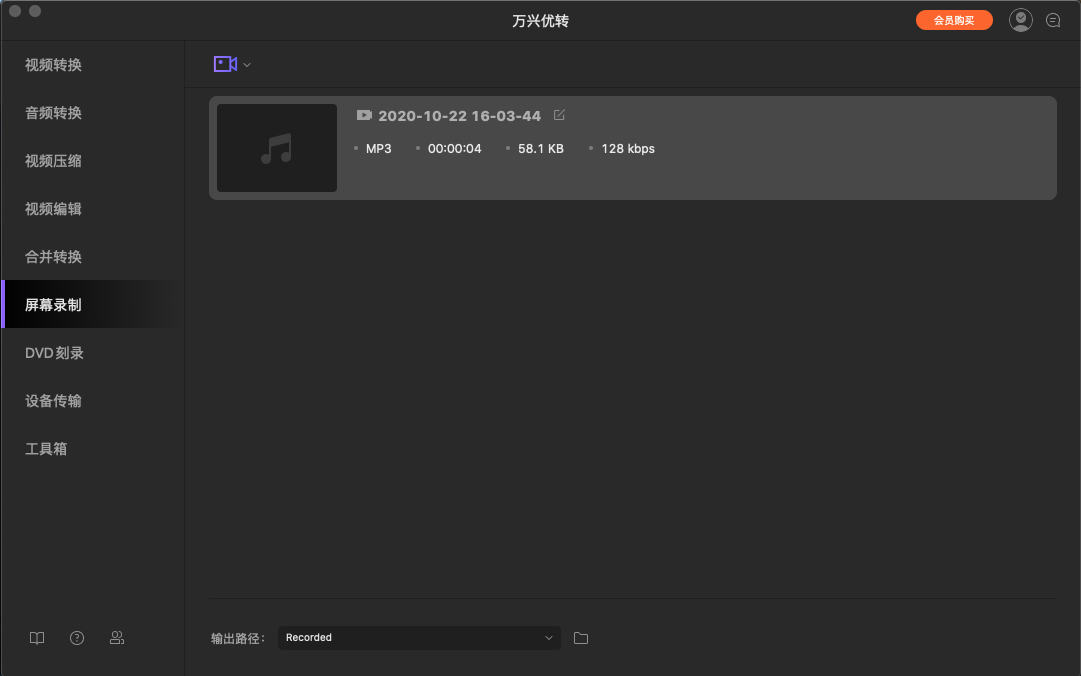Rename the recording using the pencil icon
The image size is (1081, 676).
click(558, 115)
